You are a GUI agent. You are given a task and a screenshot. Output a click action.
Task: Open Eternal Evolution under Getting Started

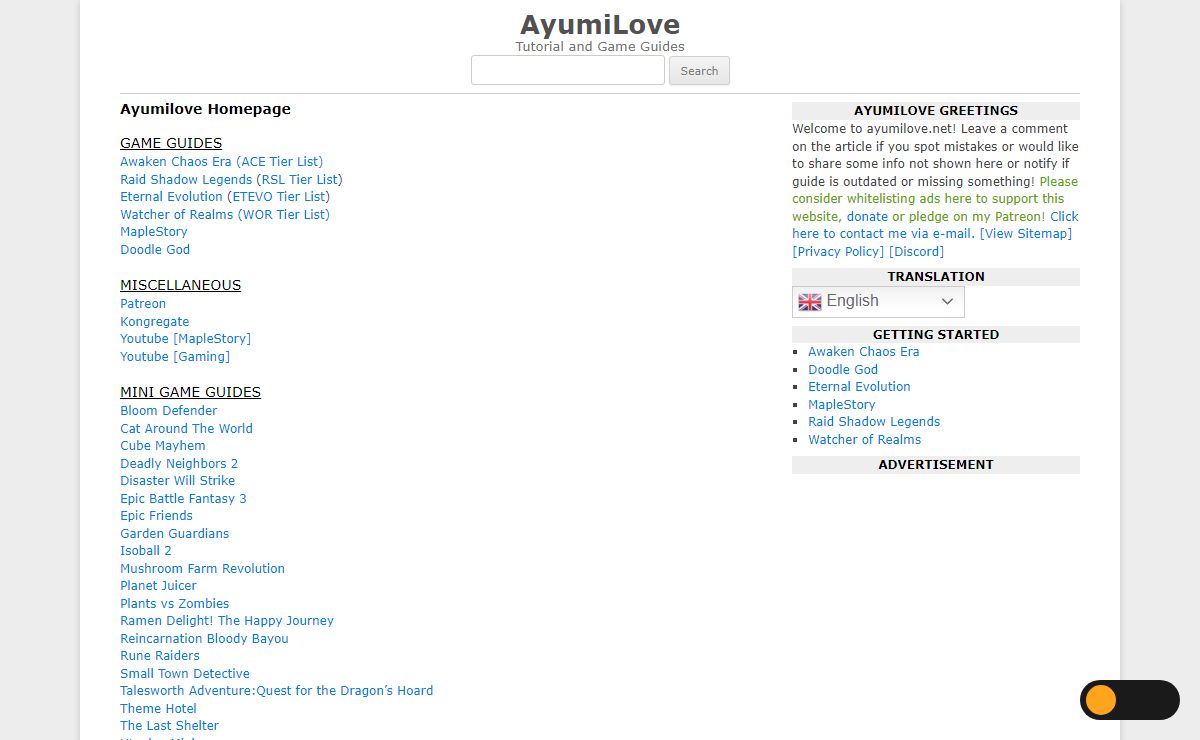pyautogui.click(x=859, y=387)
